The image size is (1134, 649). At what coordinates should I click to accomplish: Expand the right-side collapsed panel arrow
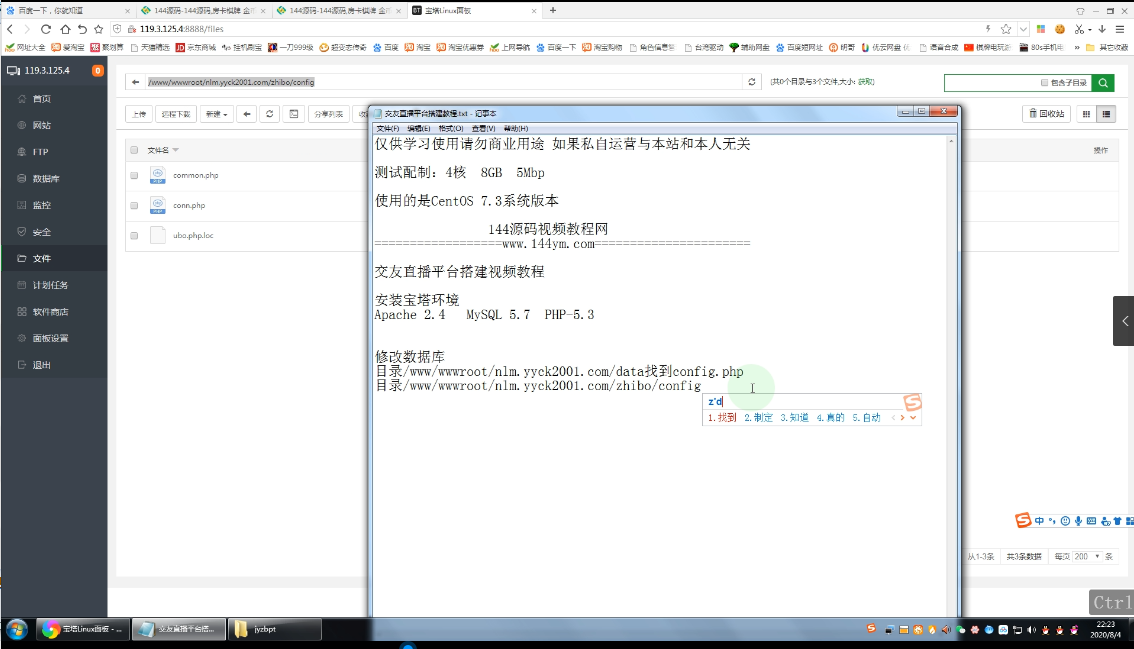[x=1124, y=321]
